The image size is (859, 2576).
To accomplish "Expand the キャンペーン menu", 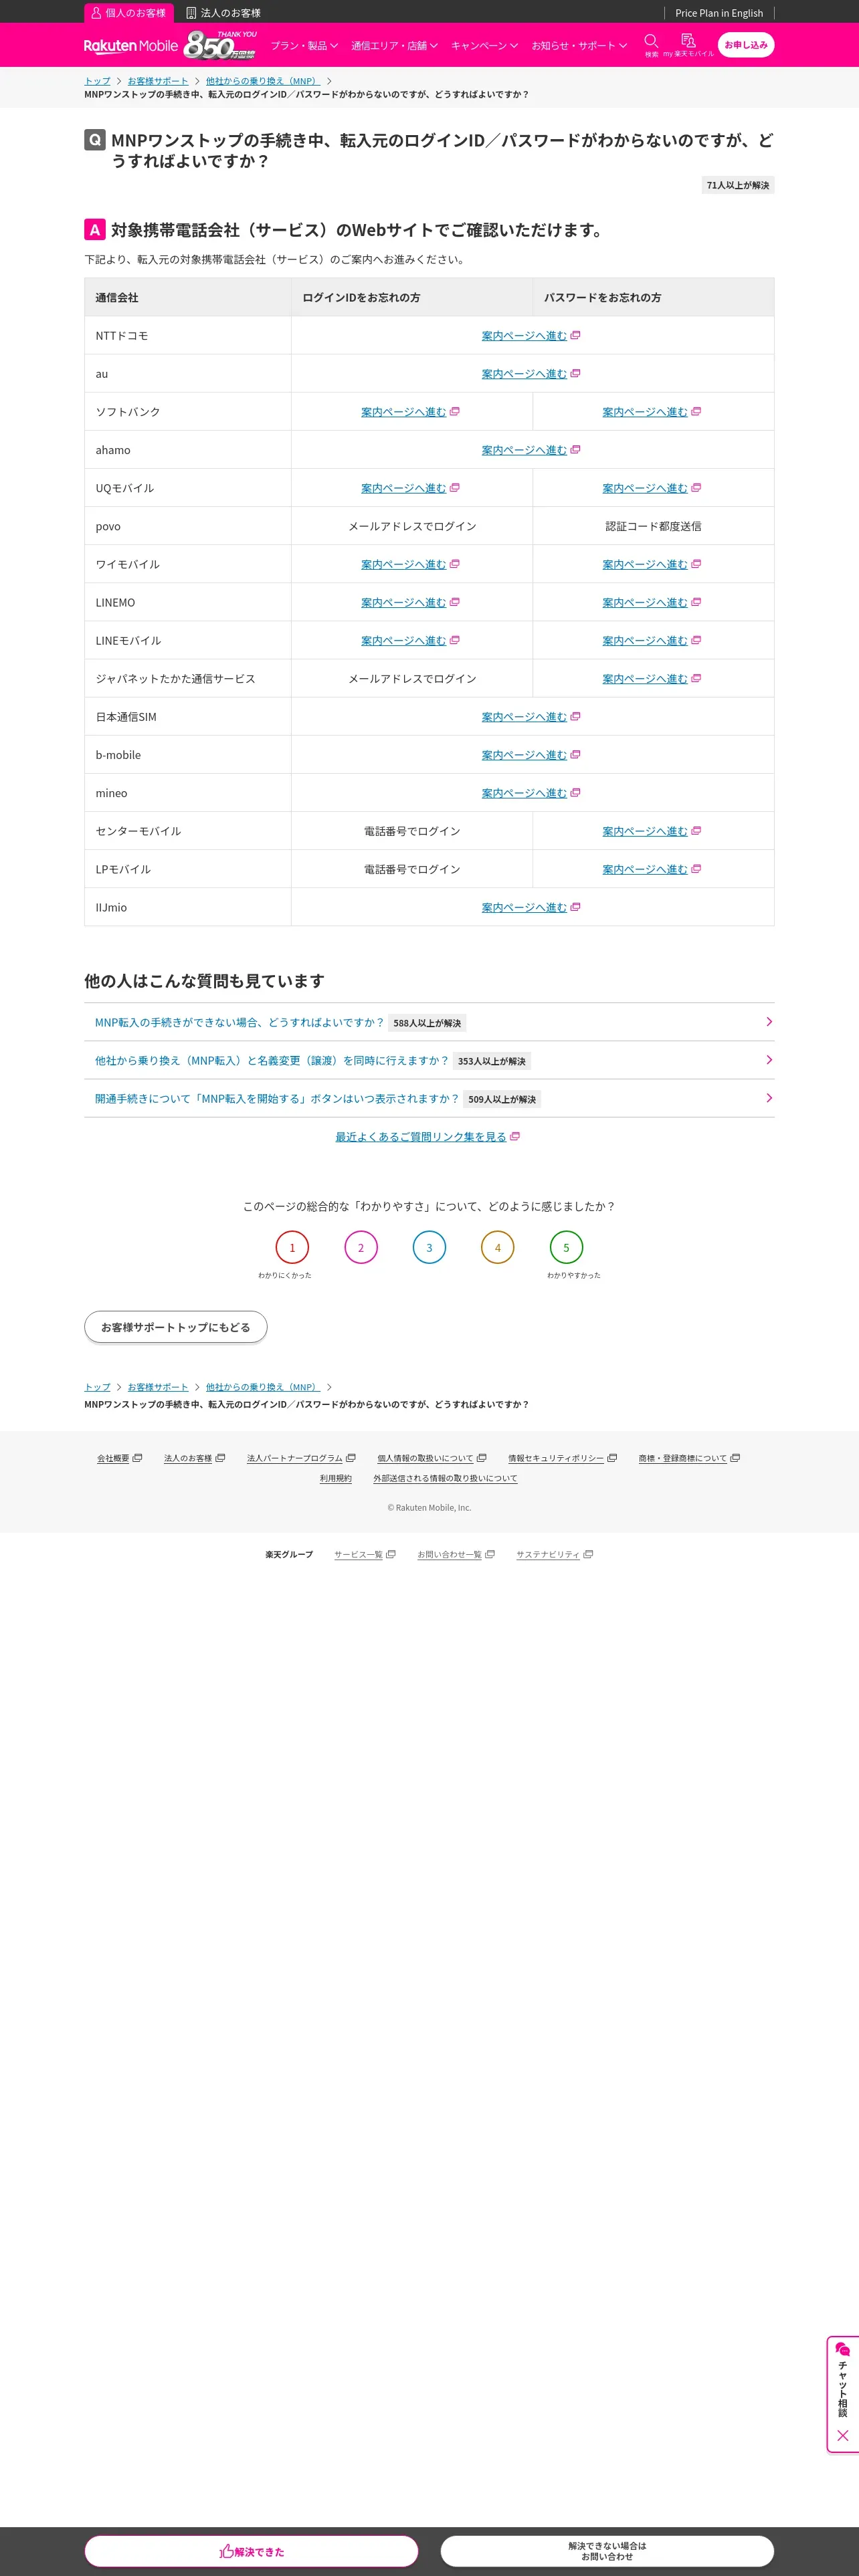I will 484,45.
